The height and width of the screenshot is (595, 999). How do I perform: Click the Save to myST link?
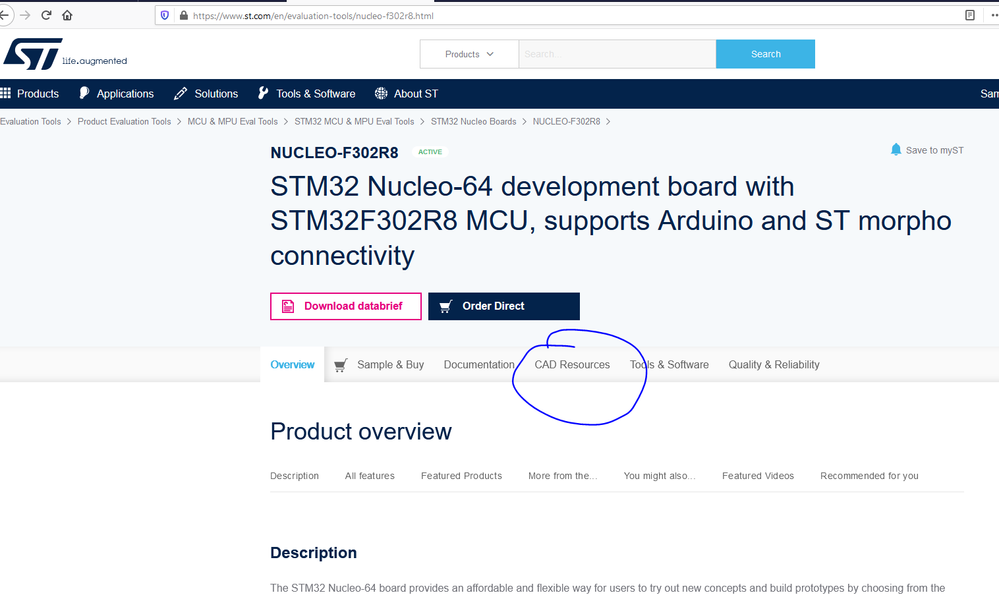coord(935,150)
